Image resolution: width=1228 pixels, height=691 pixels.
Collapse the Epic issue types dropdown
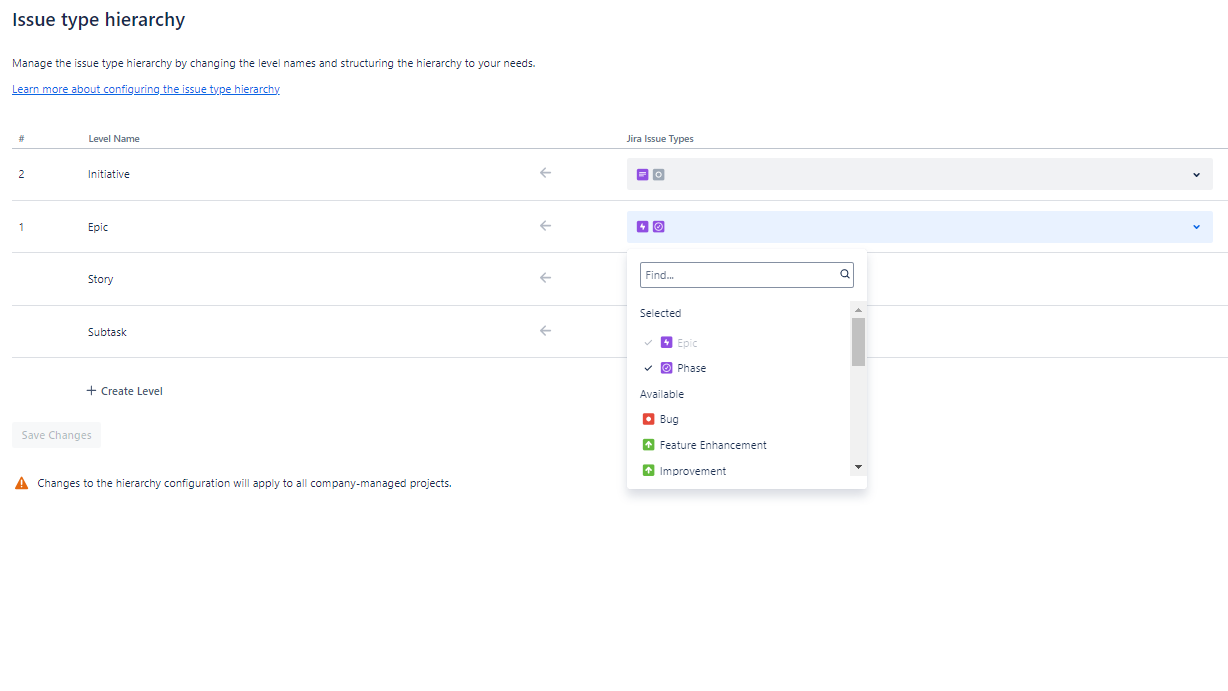click(x=920, y=227)
